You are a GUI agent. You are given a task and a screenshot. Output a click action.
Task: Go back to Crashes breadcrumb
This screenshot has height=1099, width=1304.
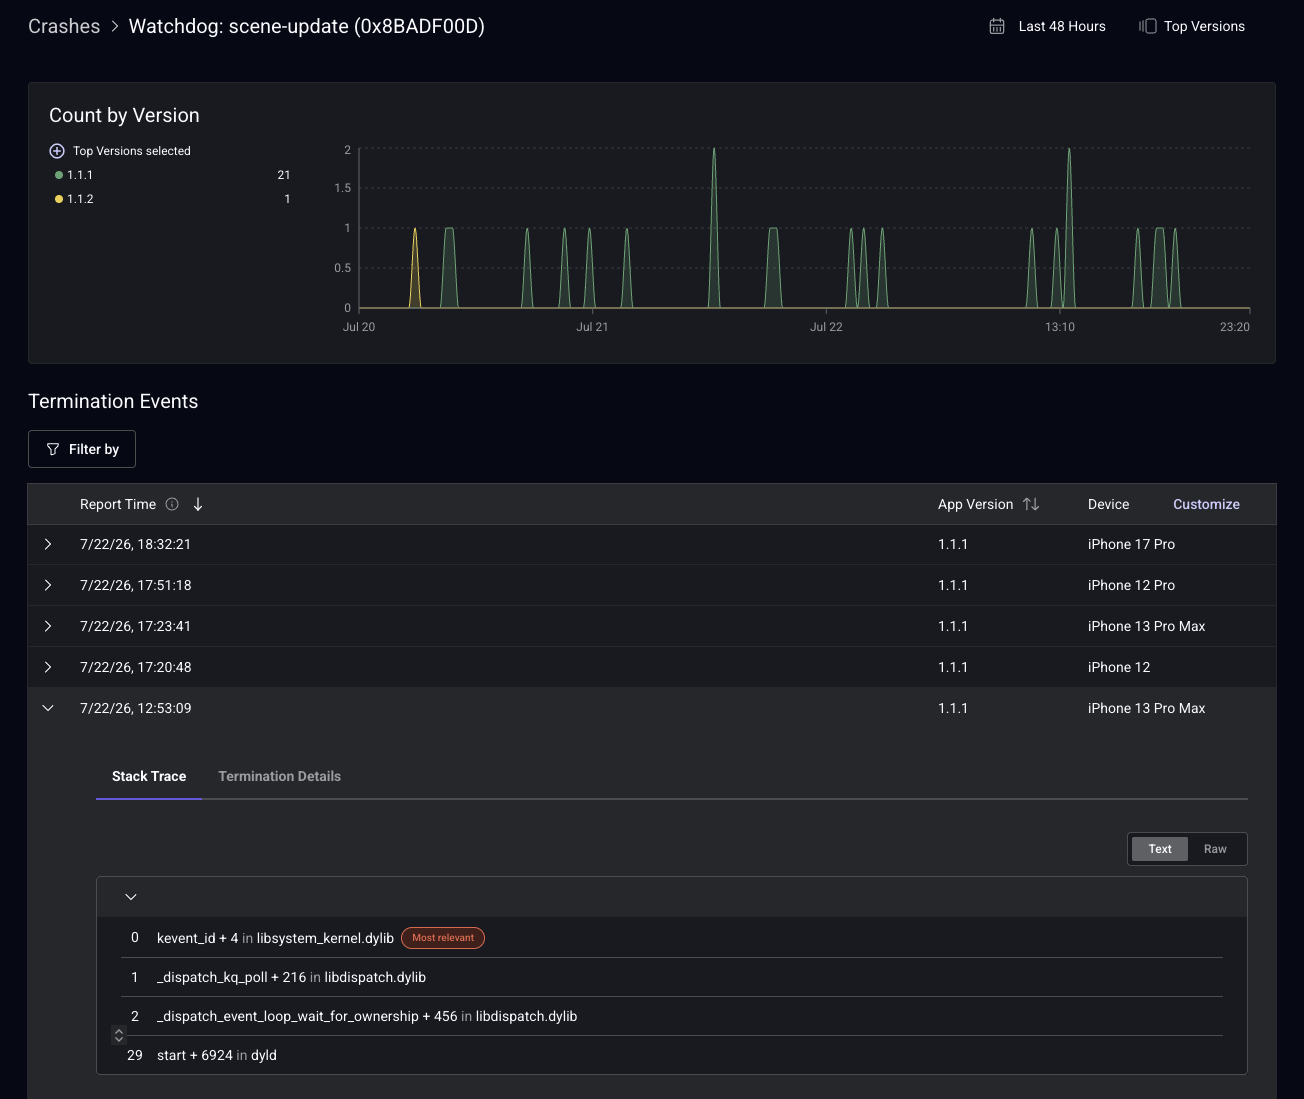coord(64,26)
